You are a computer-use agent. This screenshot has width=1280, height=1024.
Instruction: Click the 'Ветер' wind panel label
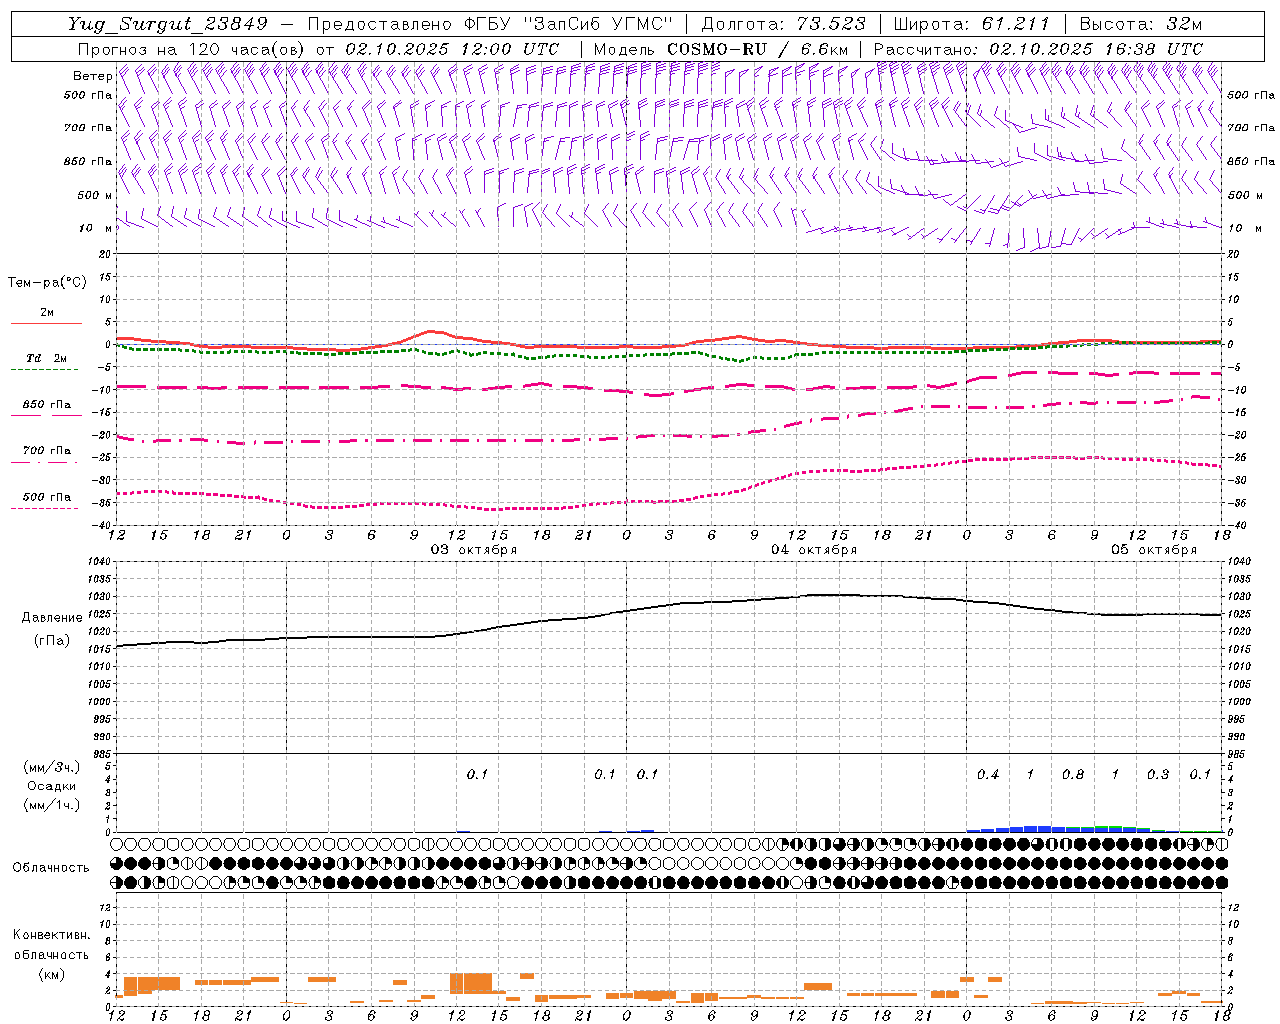[x=92, y=76]
